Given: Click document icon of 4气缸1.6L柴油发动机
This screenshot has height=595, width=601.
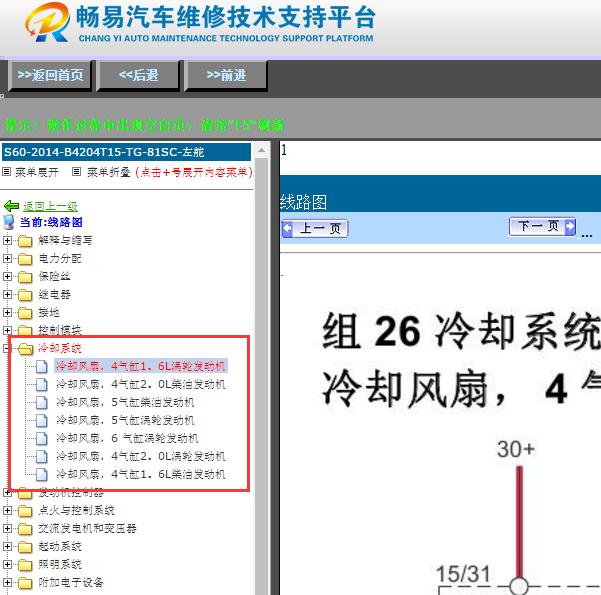Looking at the screenshot, I should 42,475.
